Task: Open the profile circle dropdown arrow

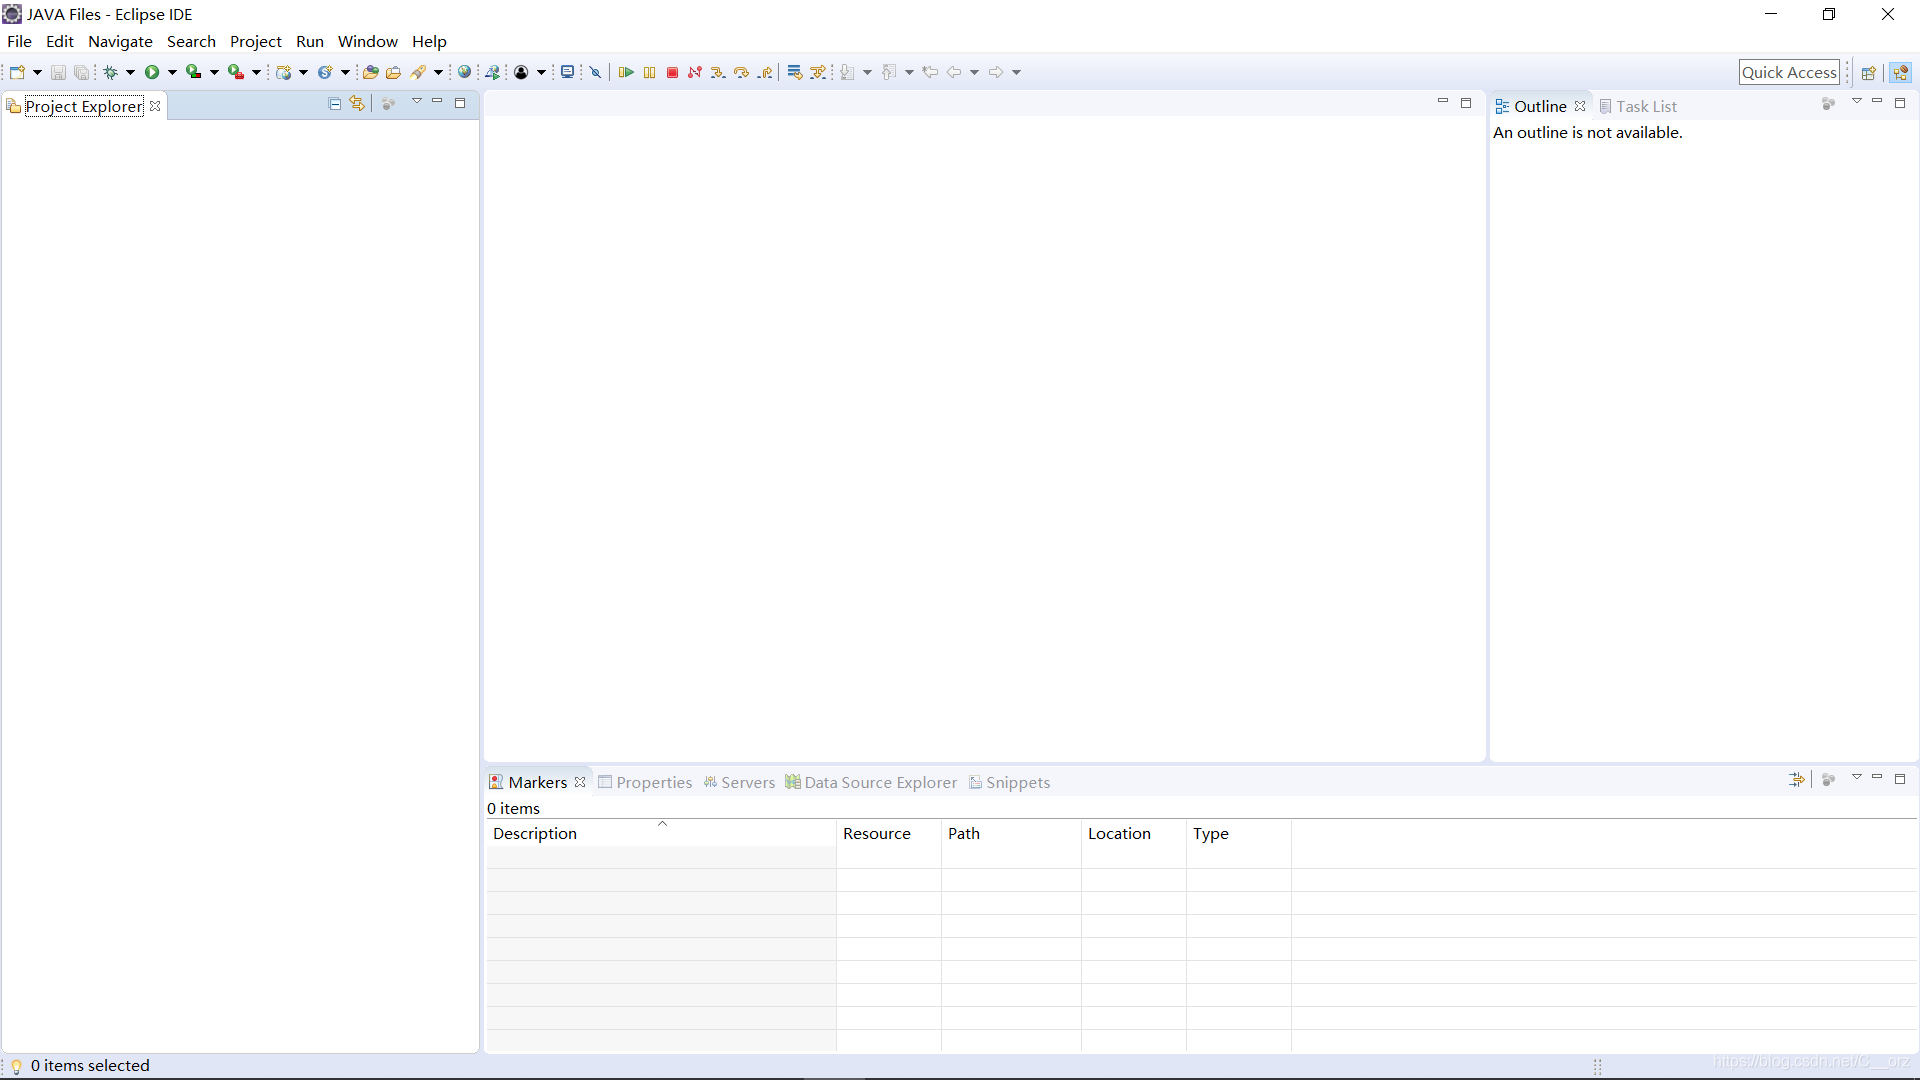Action: pyautogui.click(x=541, y=72)
